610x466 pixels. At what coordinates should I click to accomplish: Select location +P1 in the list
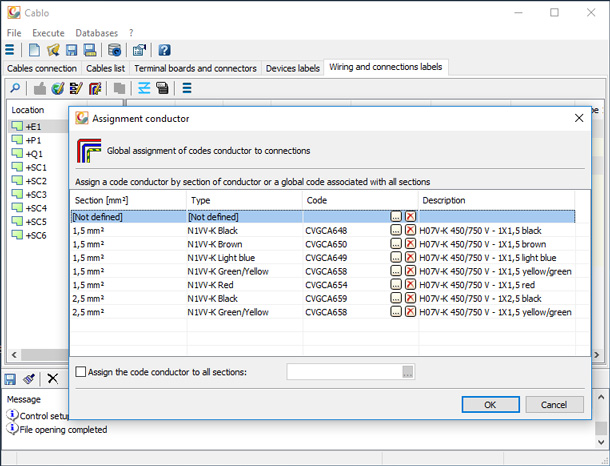(33, 140)
